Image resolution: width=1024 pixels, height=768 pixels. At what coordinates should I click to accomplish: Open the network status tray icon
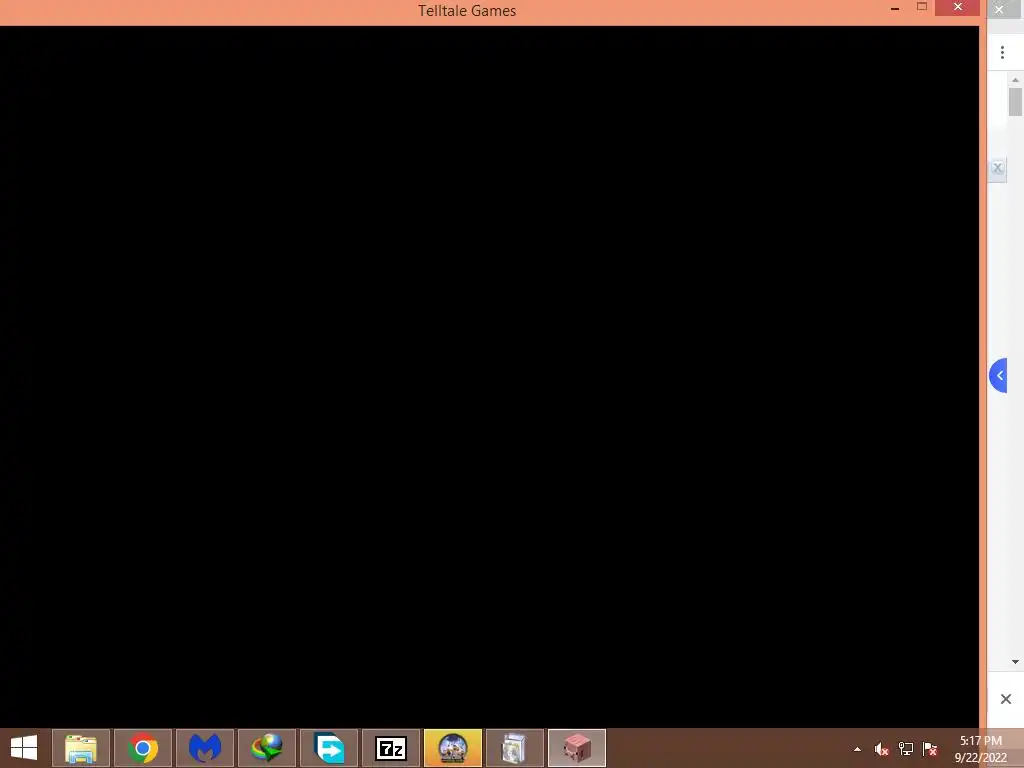(x=906, y=749)
